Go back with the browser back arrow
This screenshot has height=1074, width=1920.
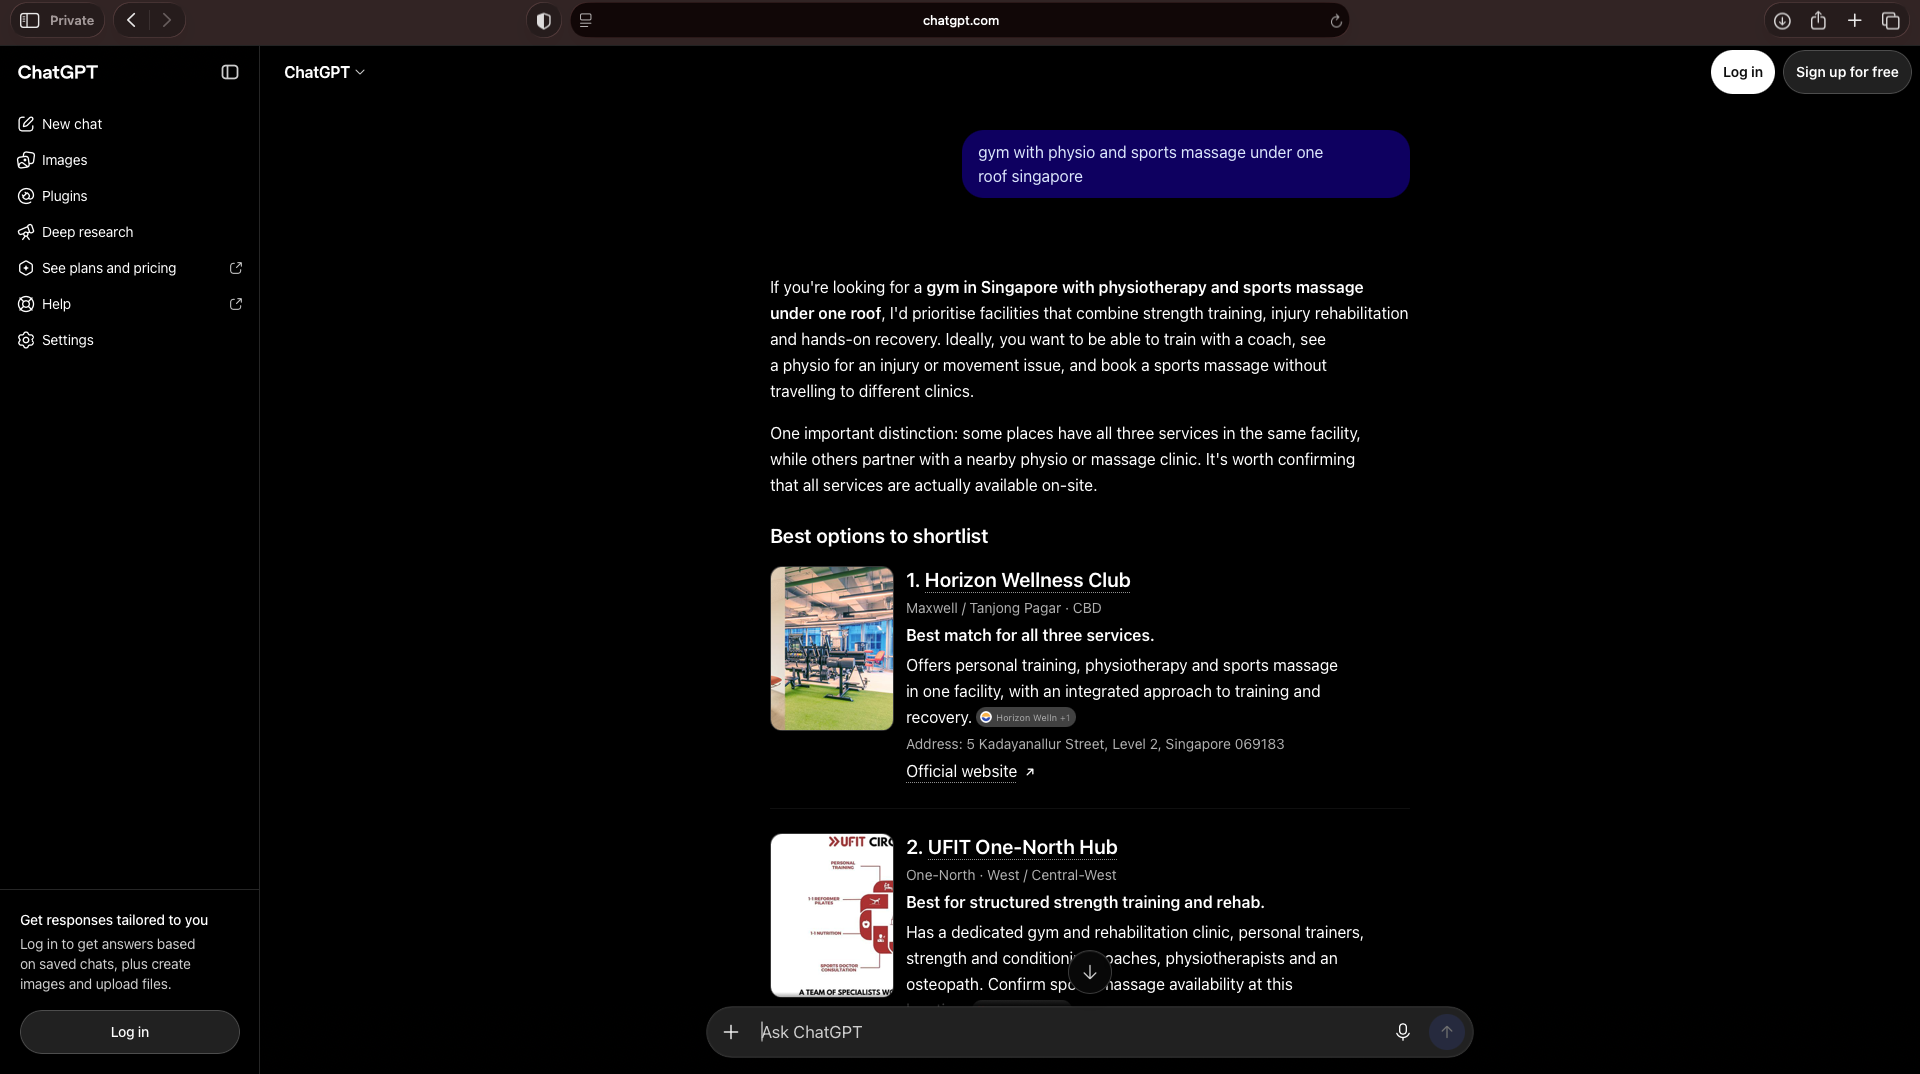tap(131, 20)
